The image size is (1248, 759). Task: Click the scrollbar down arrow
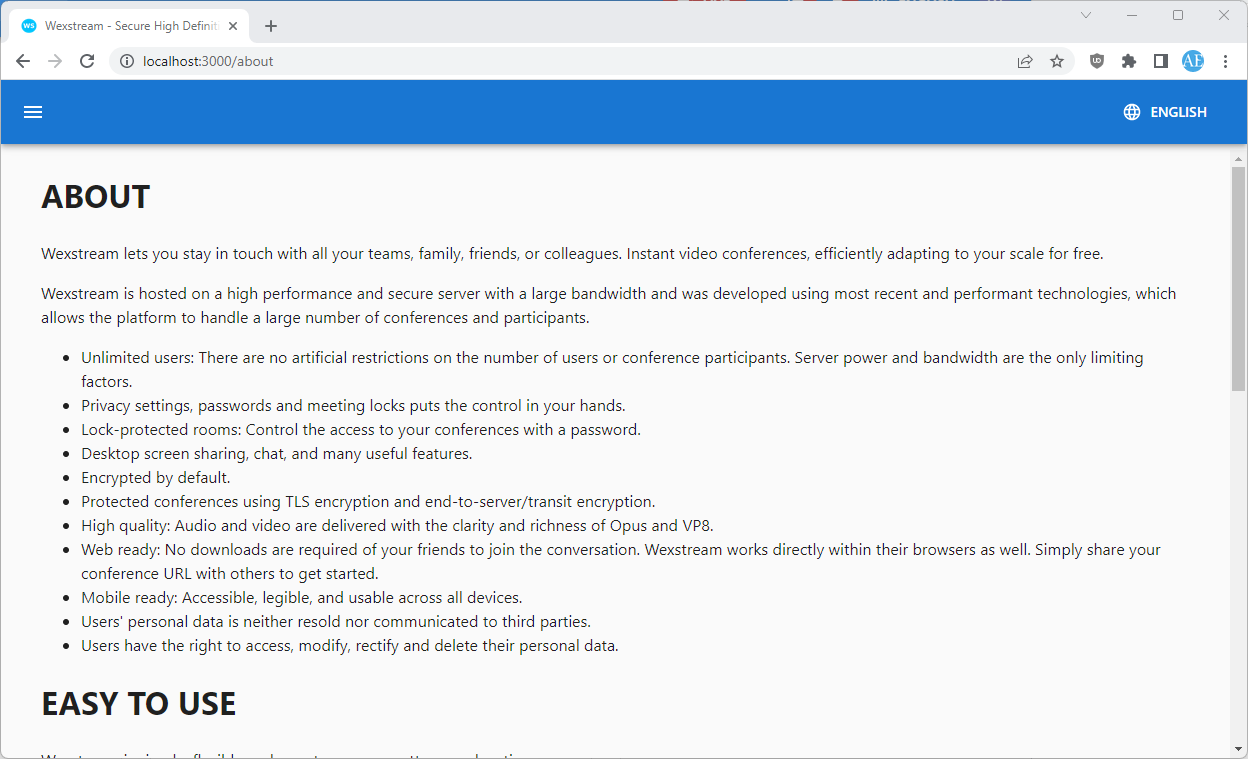pos(1239,749)
